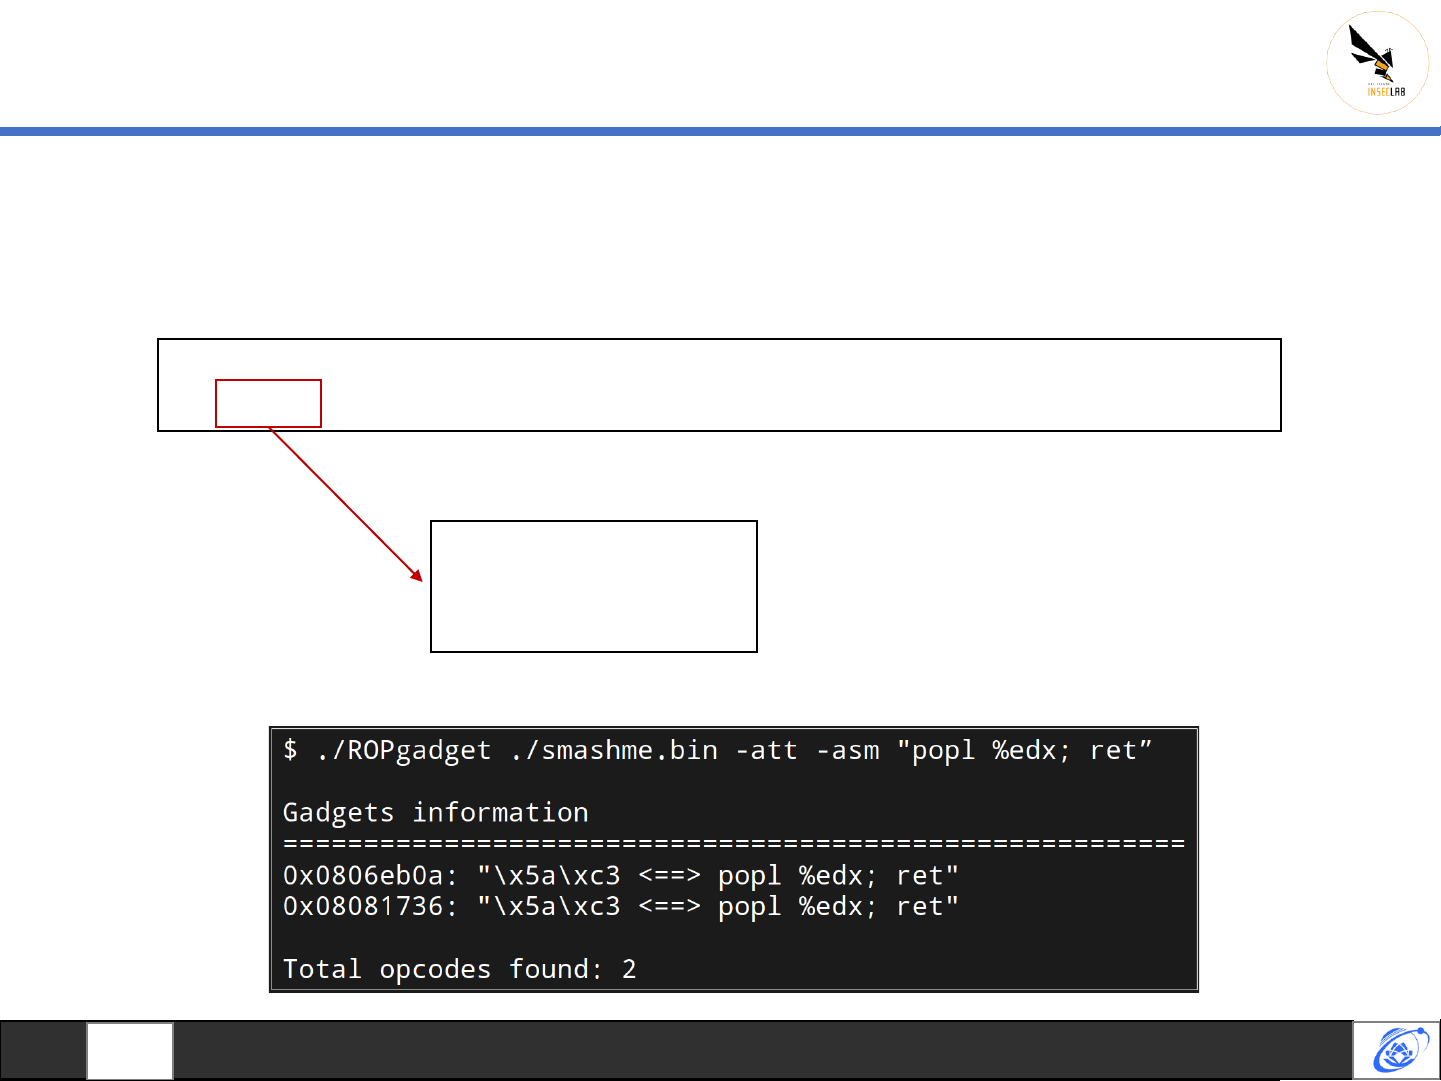Screen dimensions: 1441x1081
Task: Click the equals-sign separator line
Action: (x=733, y=844)
